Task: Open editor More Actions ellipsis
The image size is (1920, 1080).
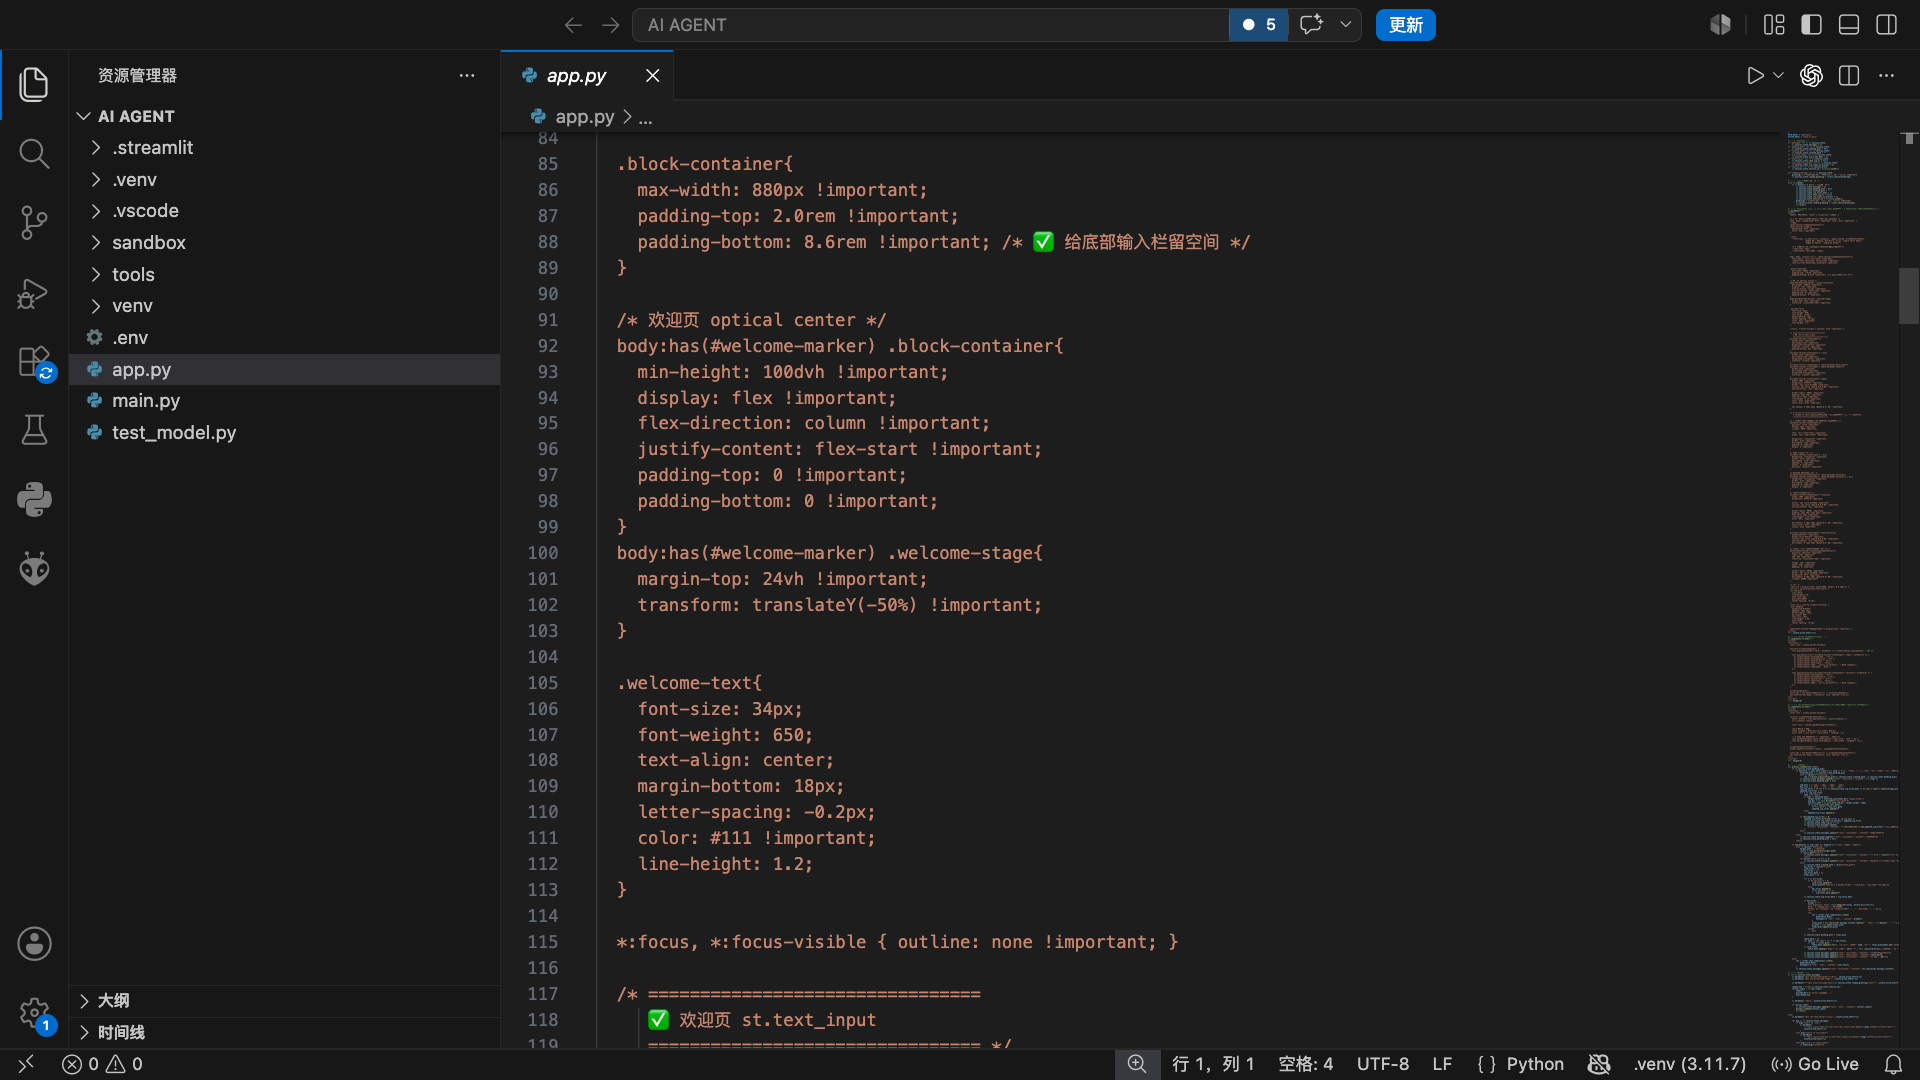Action: pos(1886,76)
